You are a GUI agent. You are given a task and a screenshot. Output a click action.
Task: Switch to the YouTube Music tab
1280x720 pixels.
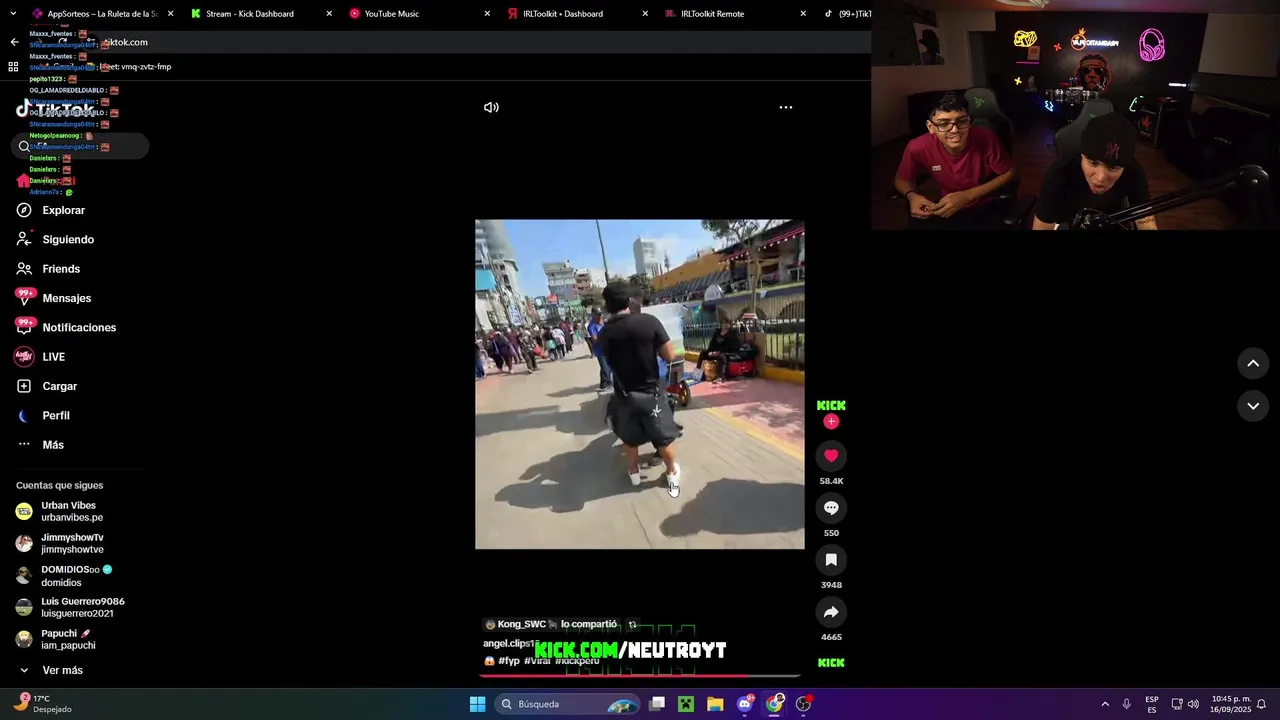point(392,14)
